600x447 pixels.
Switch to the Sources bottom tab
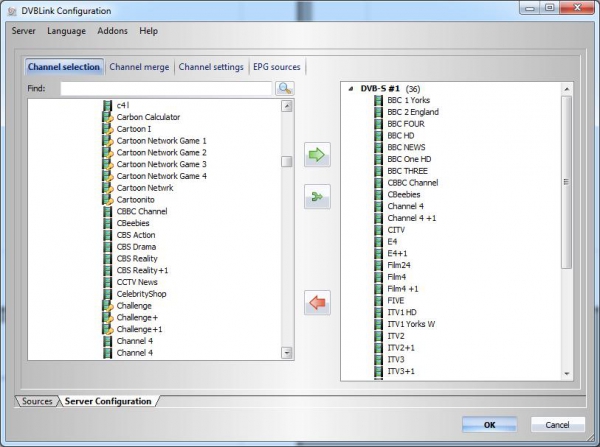pyautogui.click(x=37, y=401)
